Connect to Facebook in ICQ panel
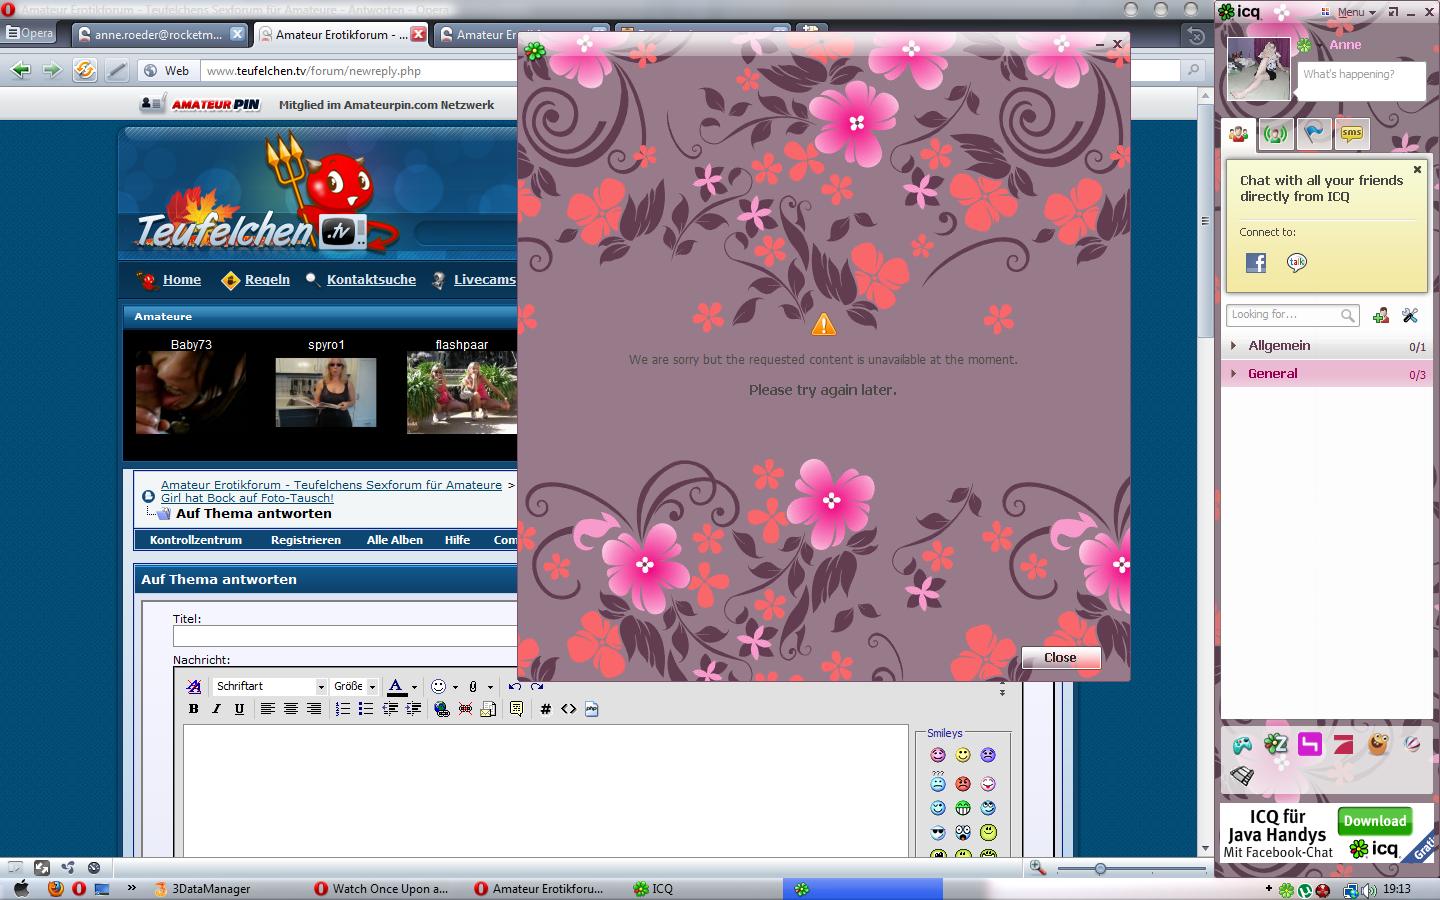 1256,263
